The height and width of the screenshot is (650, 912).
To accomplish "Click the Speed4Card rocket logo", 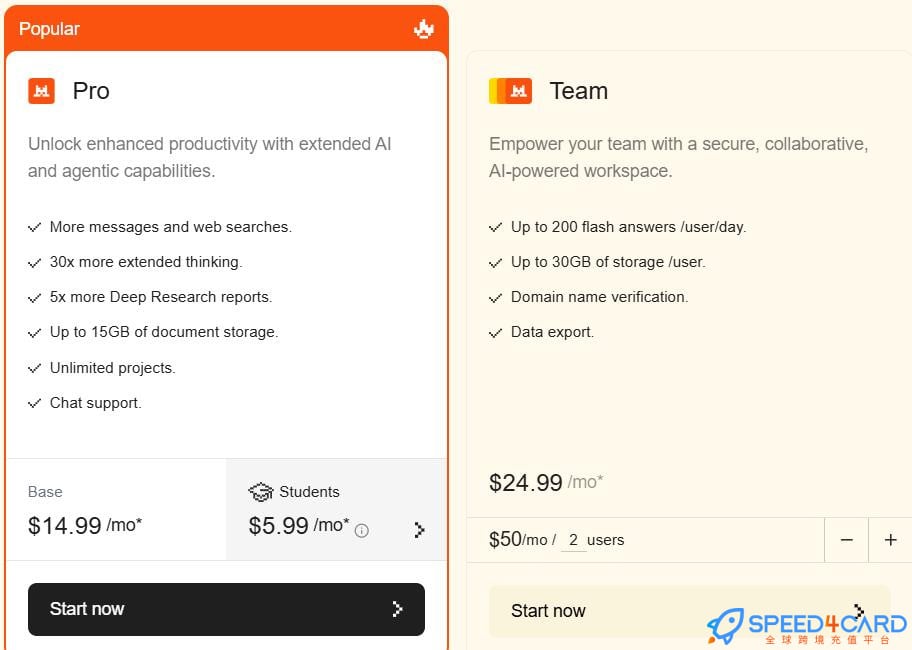I will coord(726,625).
